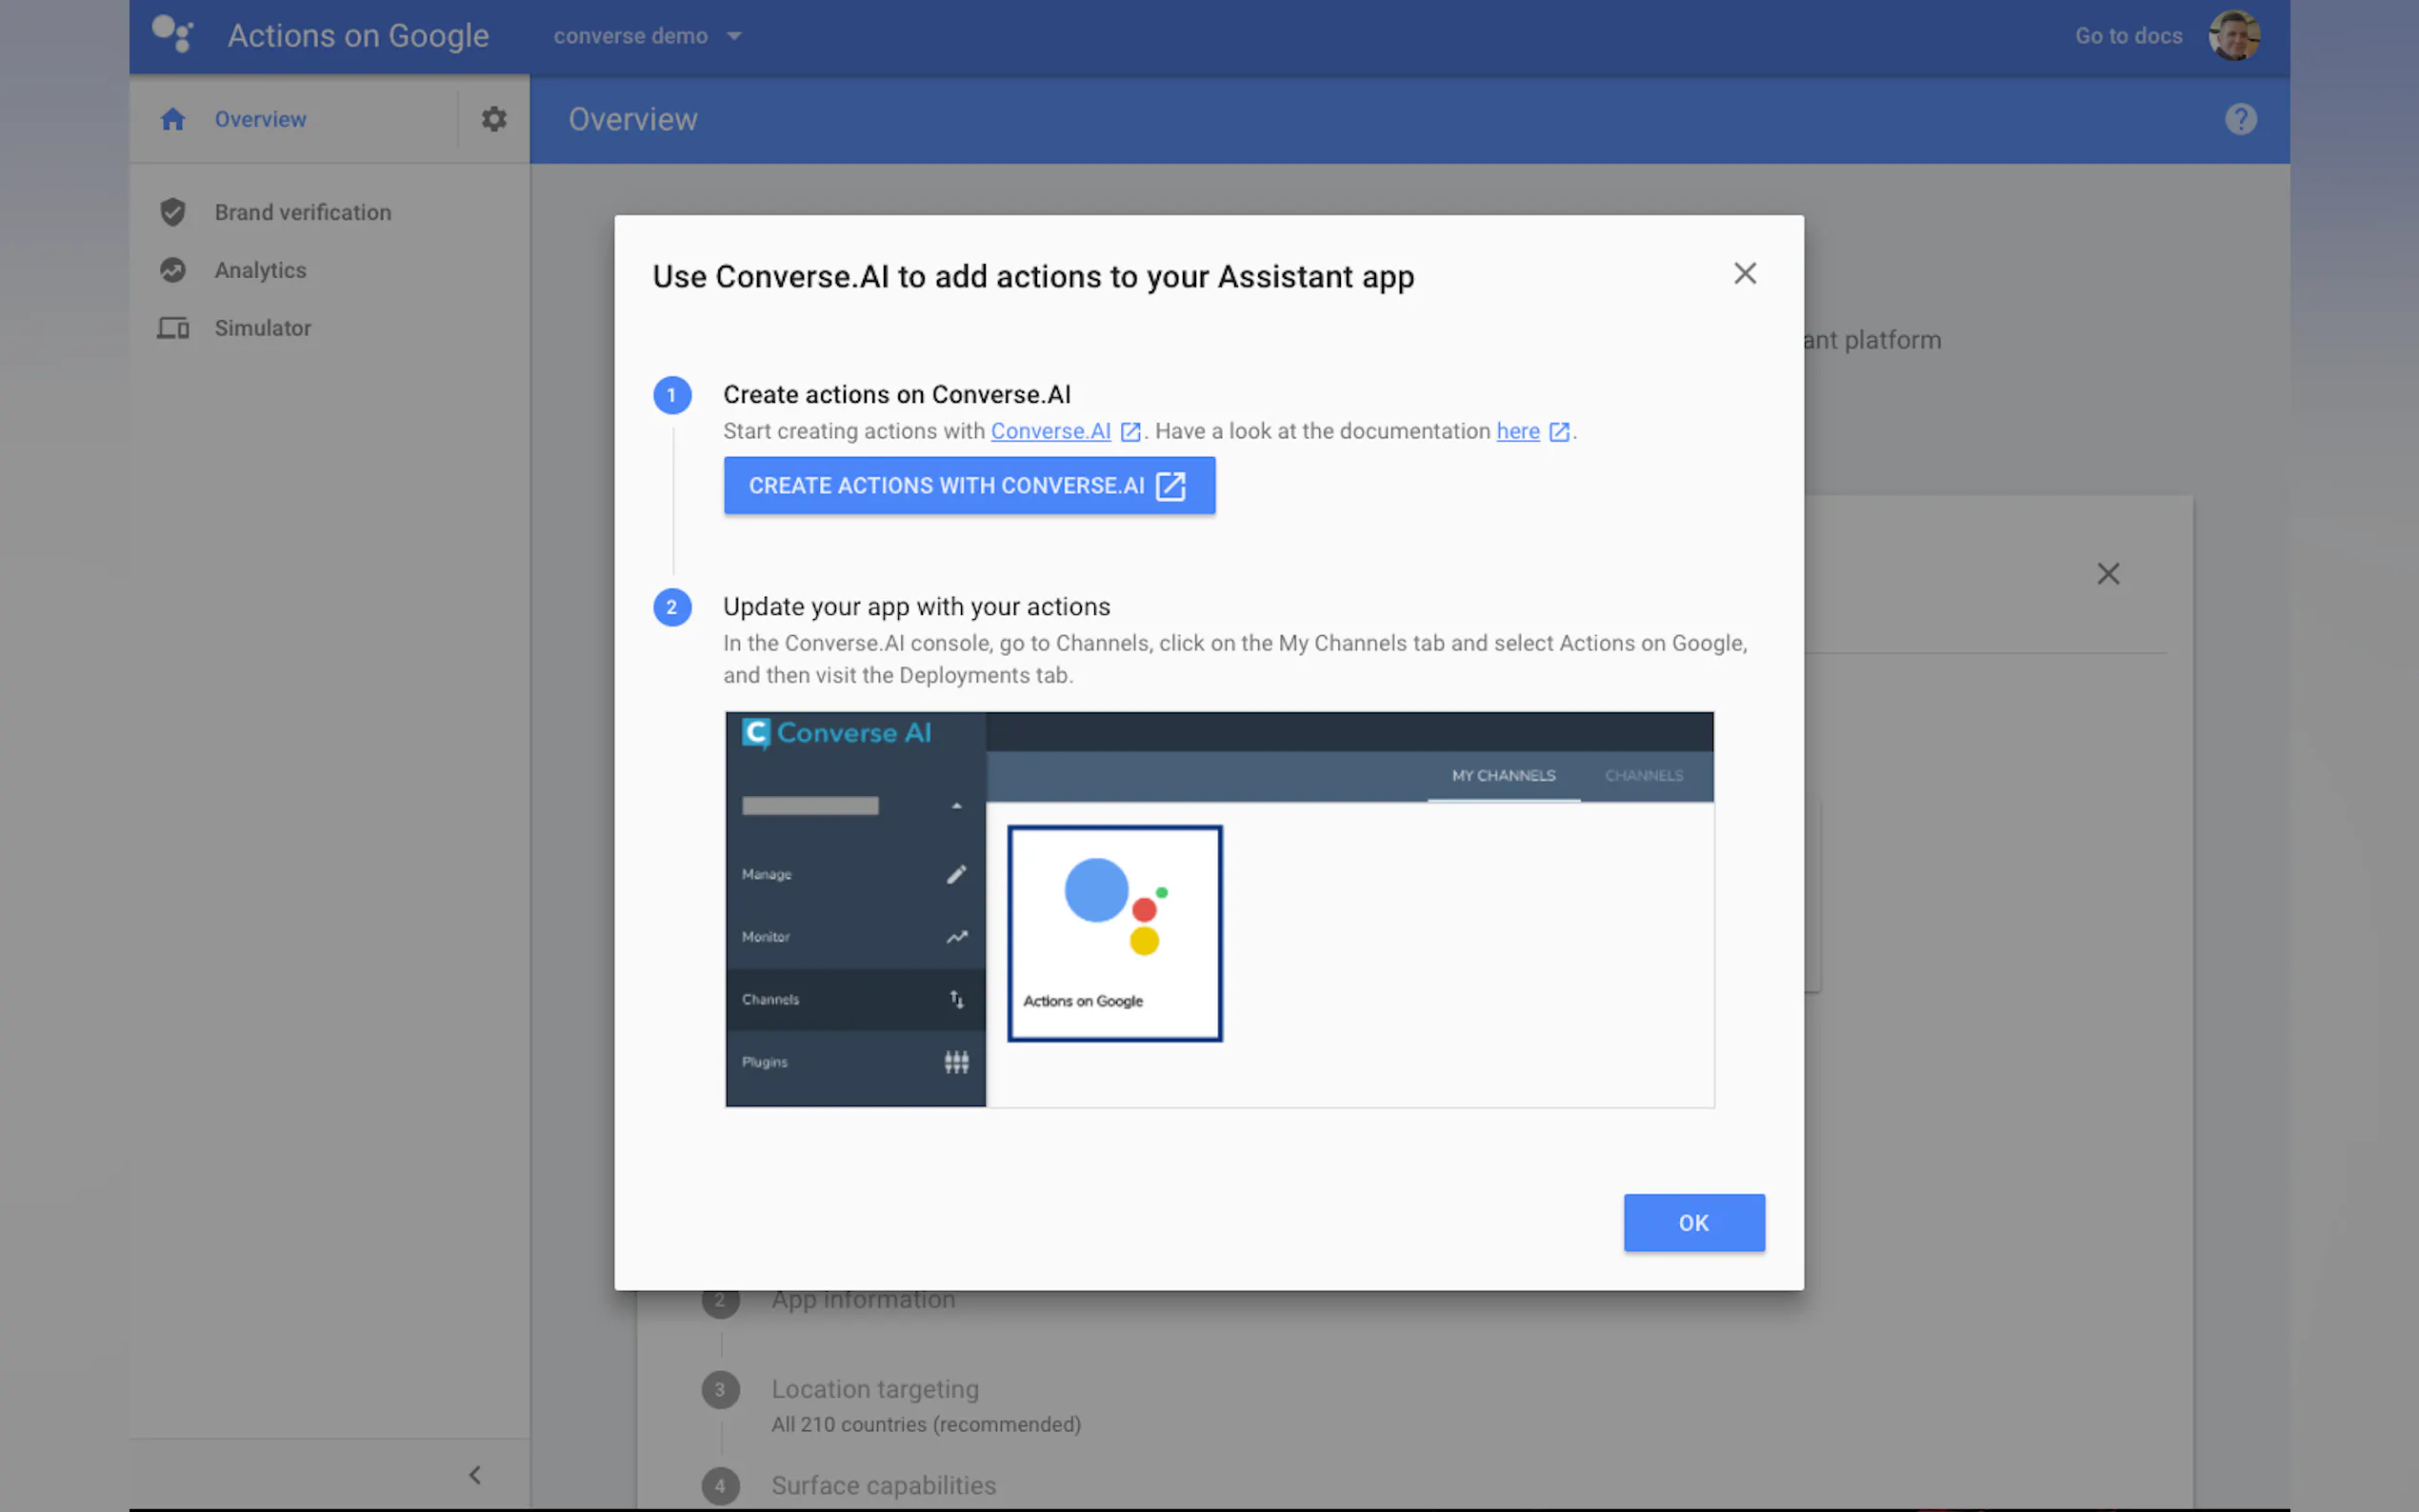This screenshot has width=2419, height=1512.
Task: Click the Overview home icon
Action: 173,119
